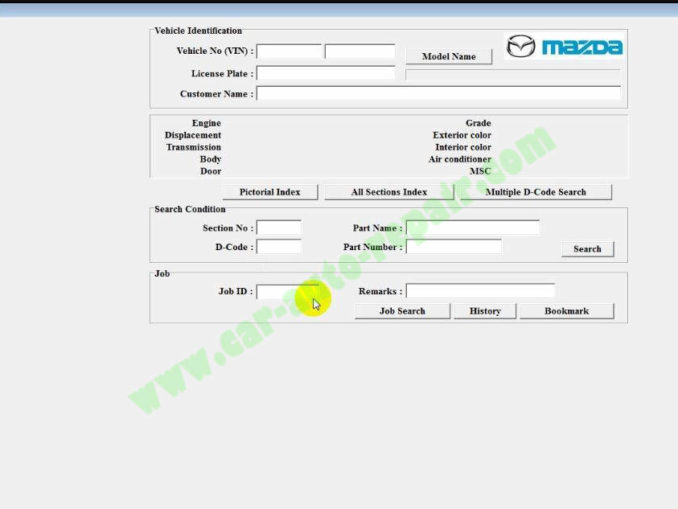Select the Customer Name text field

click(438, 94)
